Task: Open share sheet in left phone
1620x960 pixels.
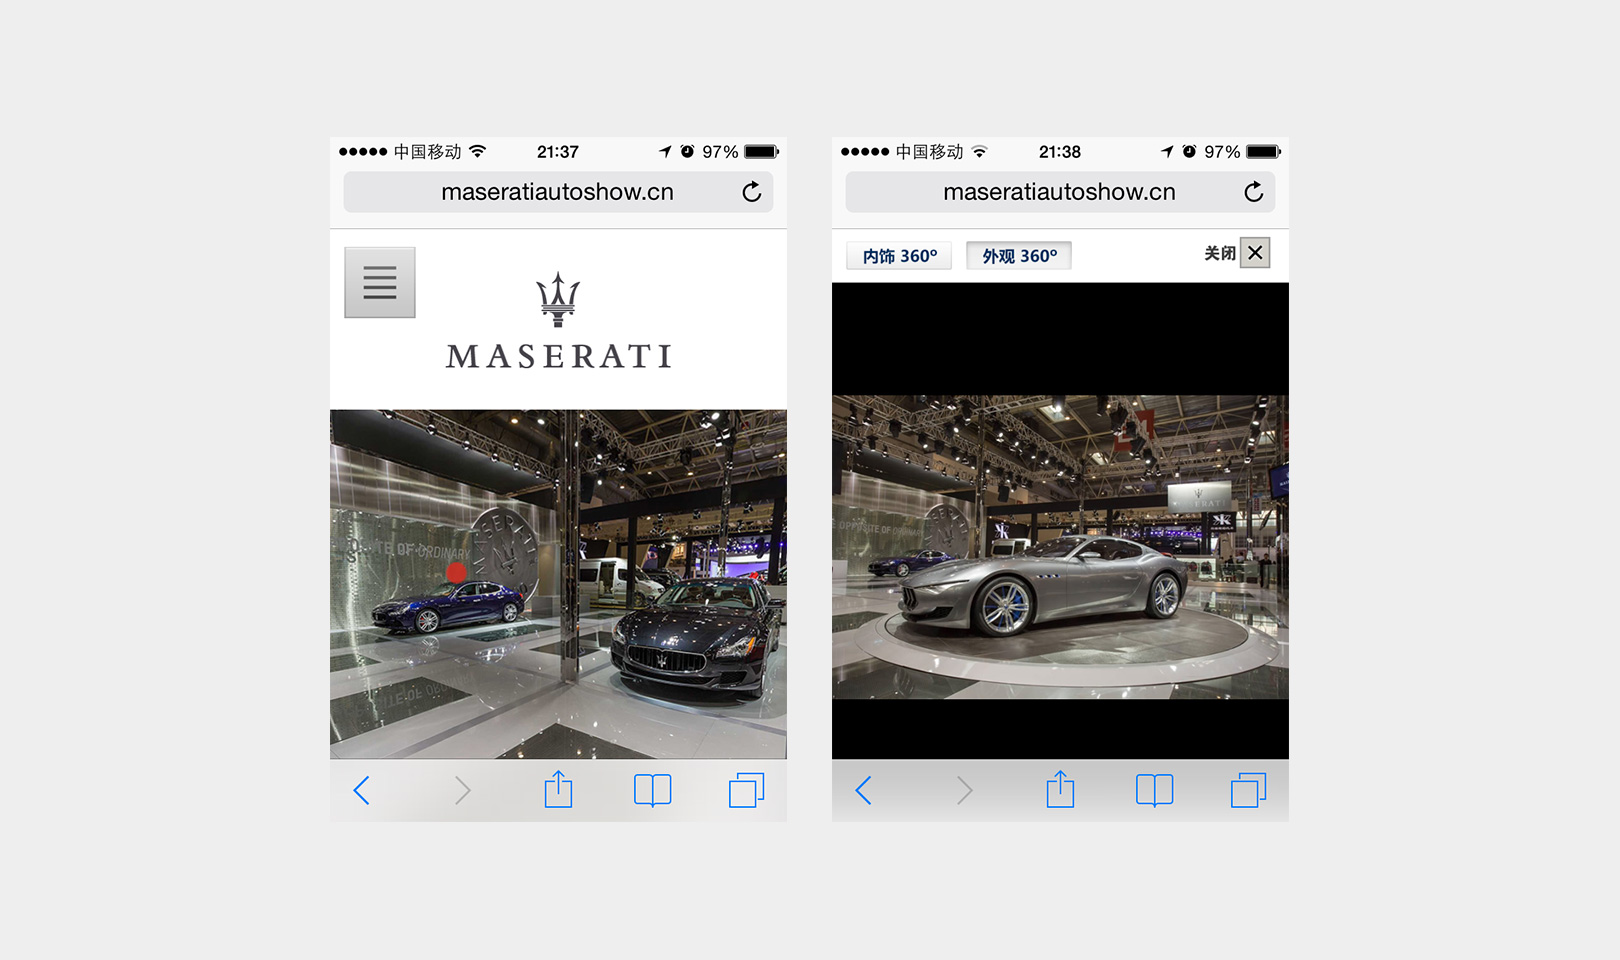Action: point(558,789)
